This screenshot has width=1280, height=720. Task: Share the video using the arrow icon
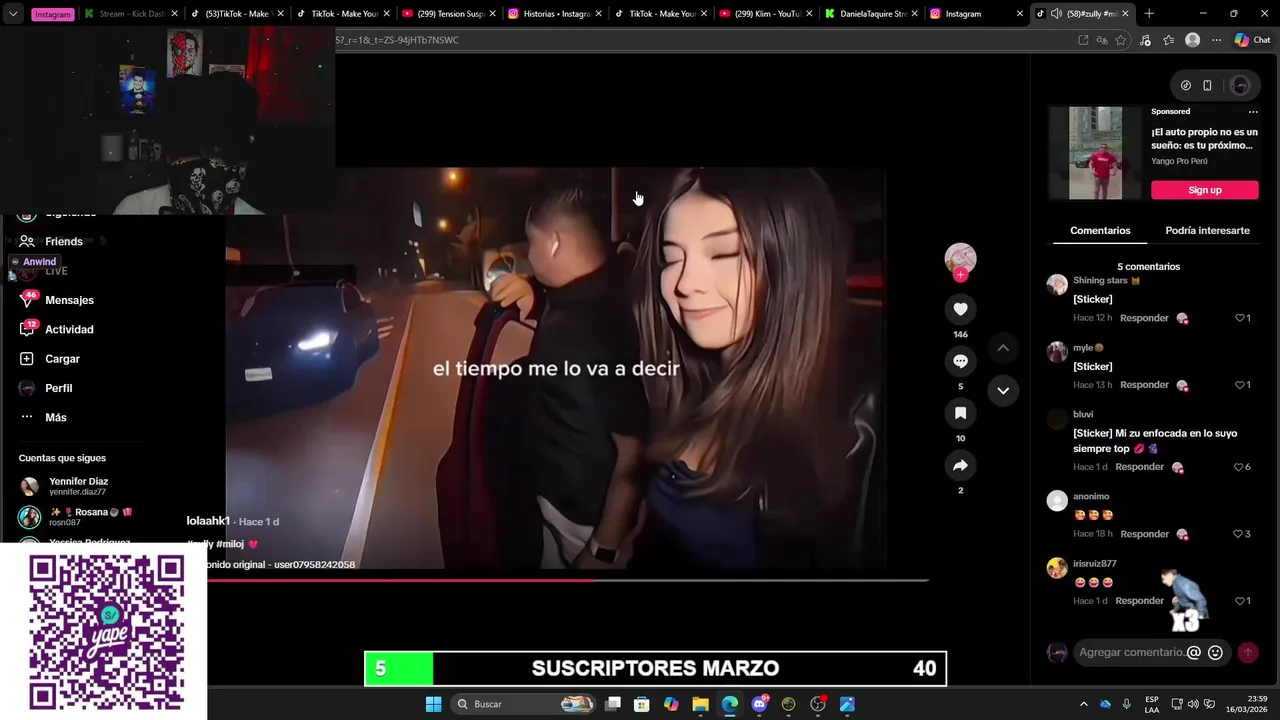(960, 465)
